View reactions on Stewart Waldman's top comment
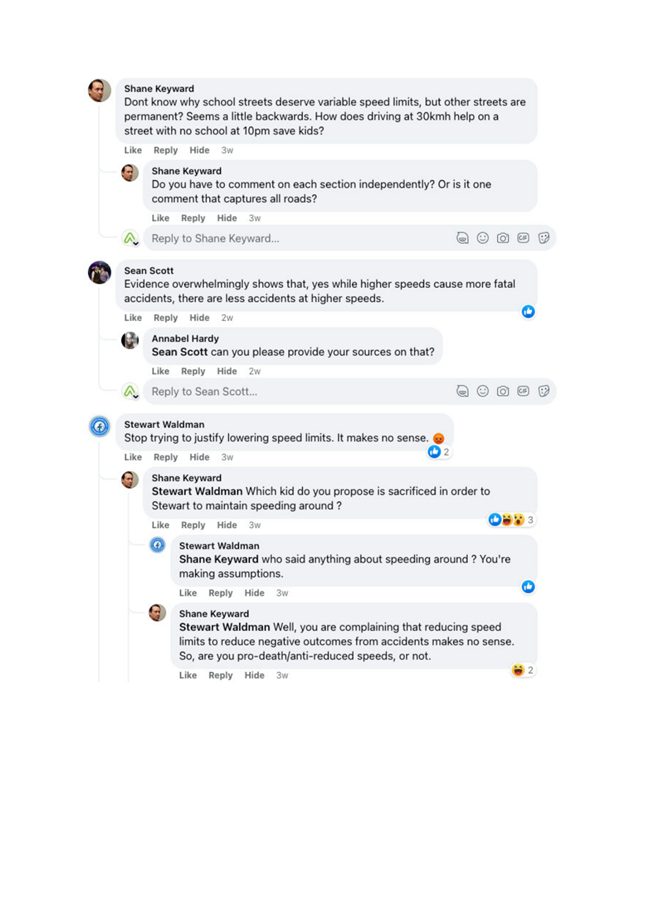Screen dimensions: 645x912 click(x=439, y=452)
